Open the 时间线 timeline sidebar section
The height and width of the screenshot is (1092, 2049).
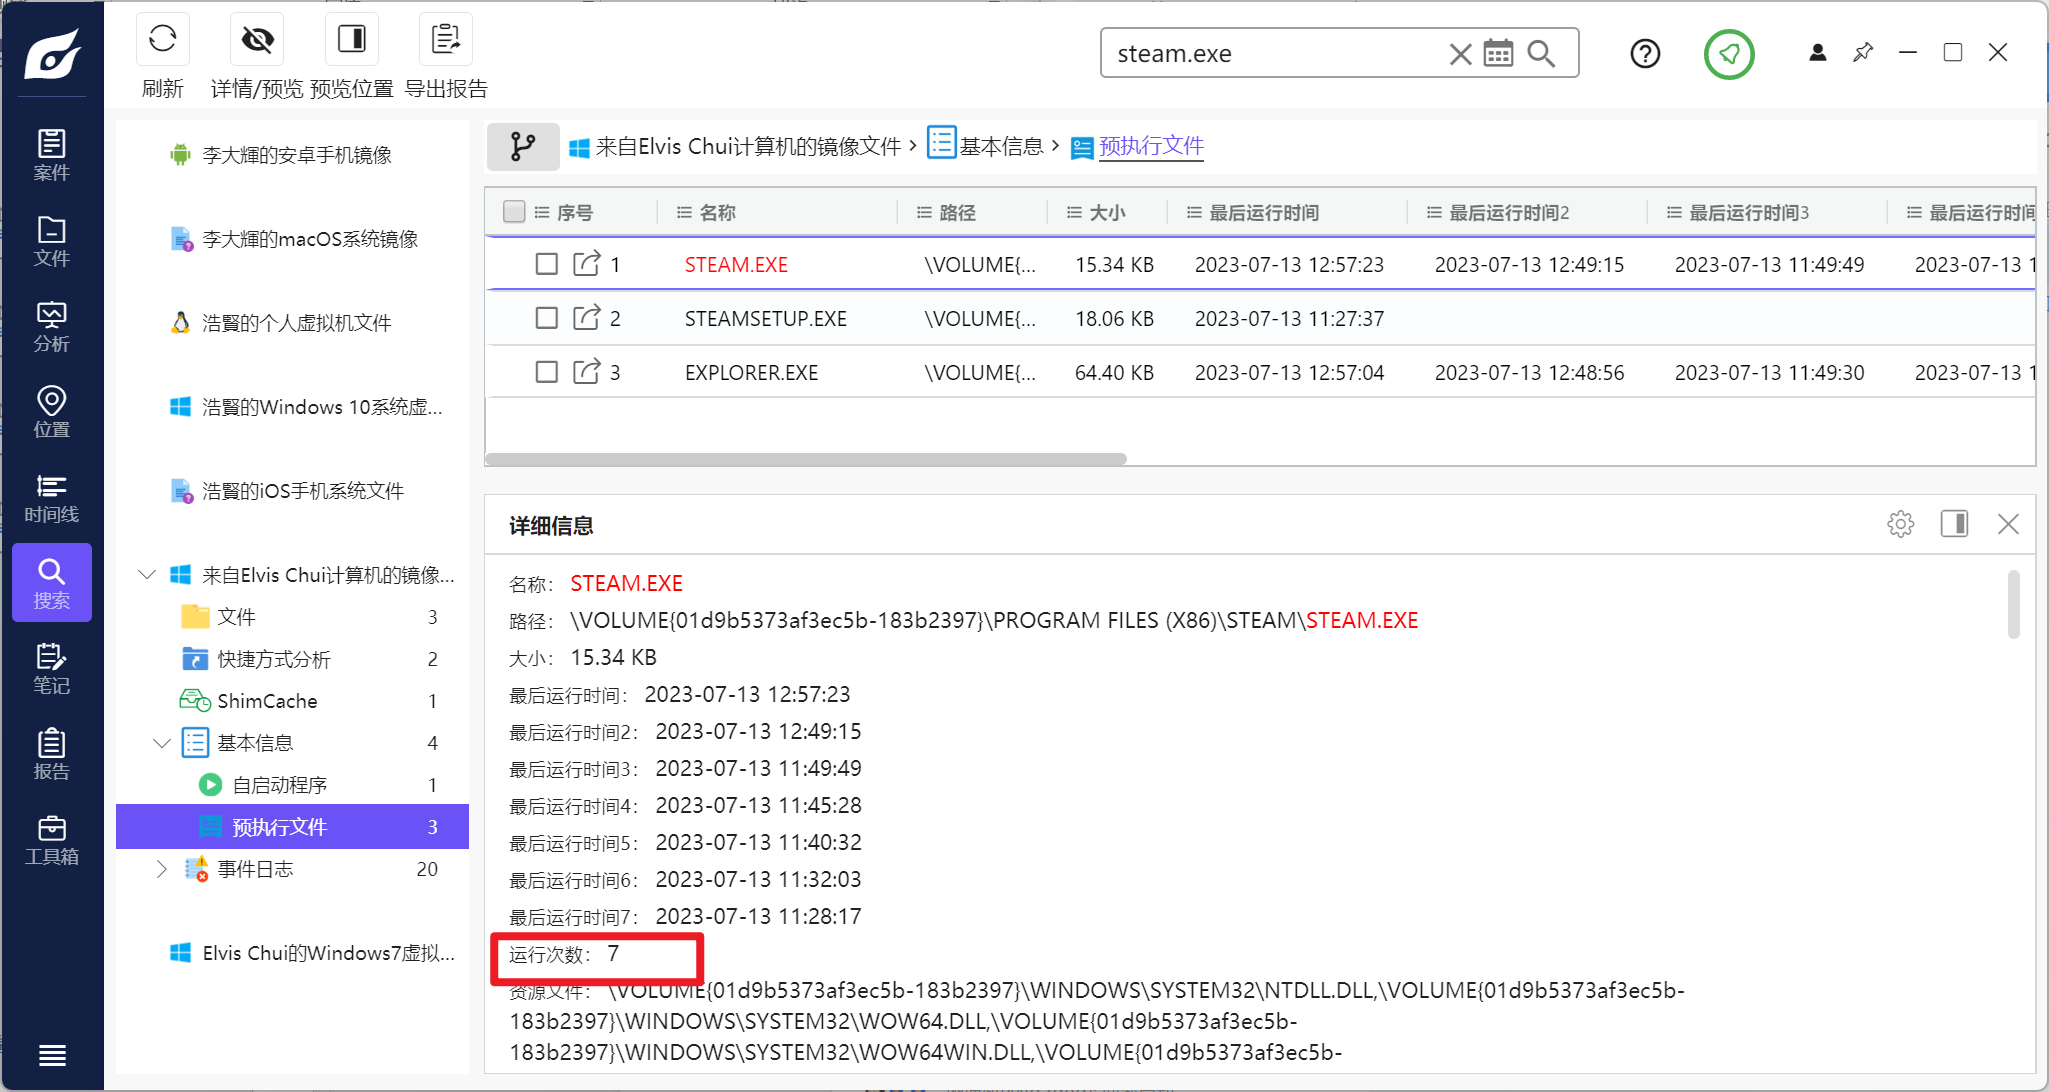pos(51,498)
